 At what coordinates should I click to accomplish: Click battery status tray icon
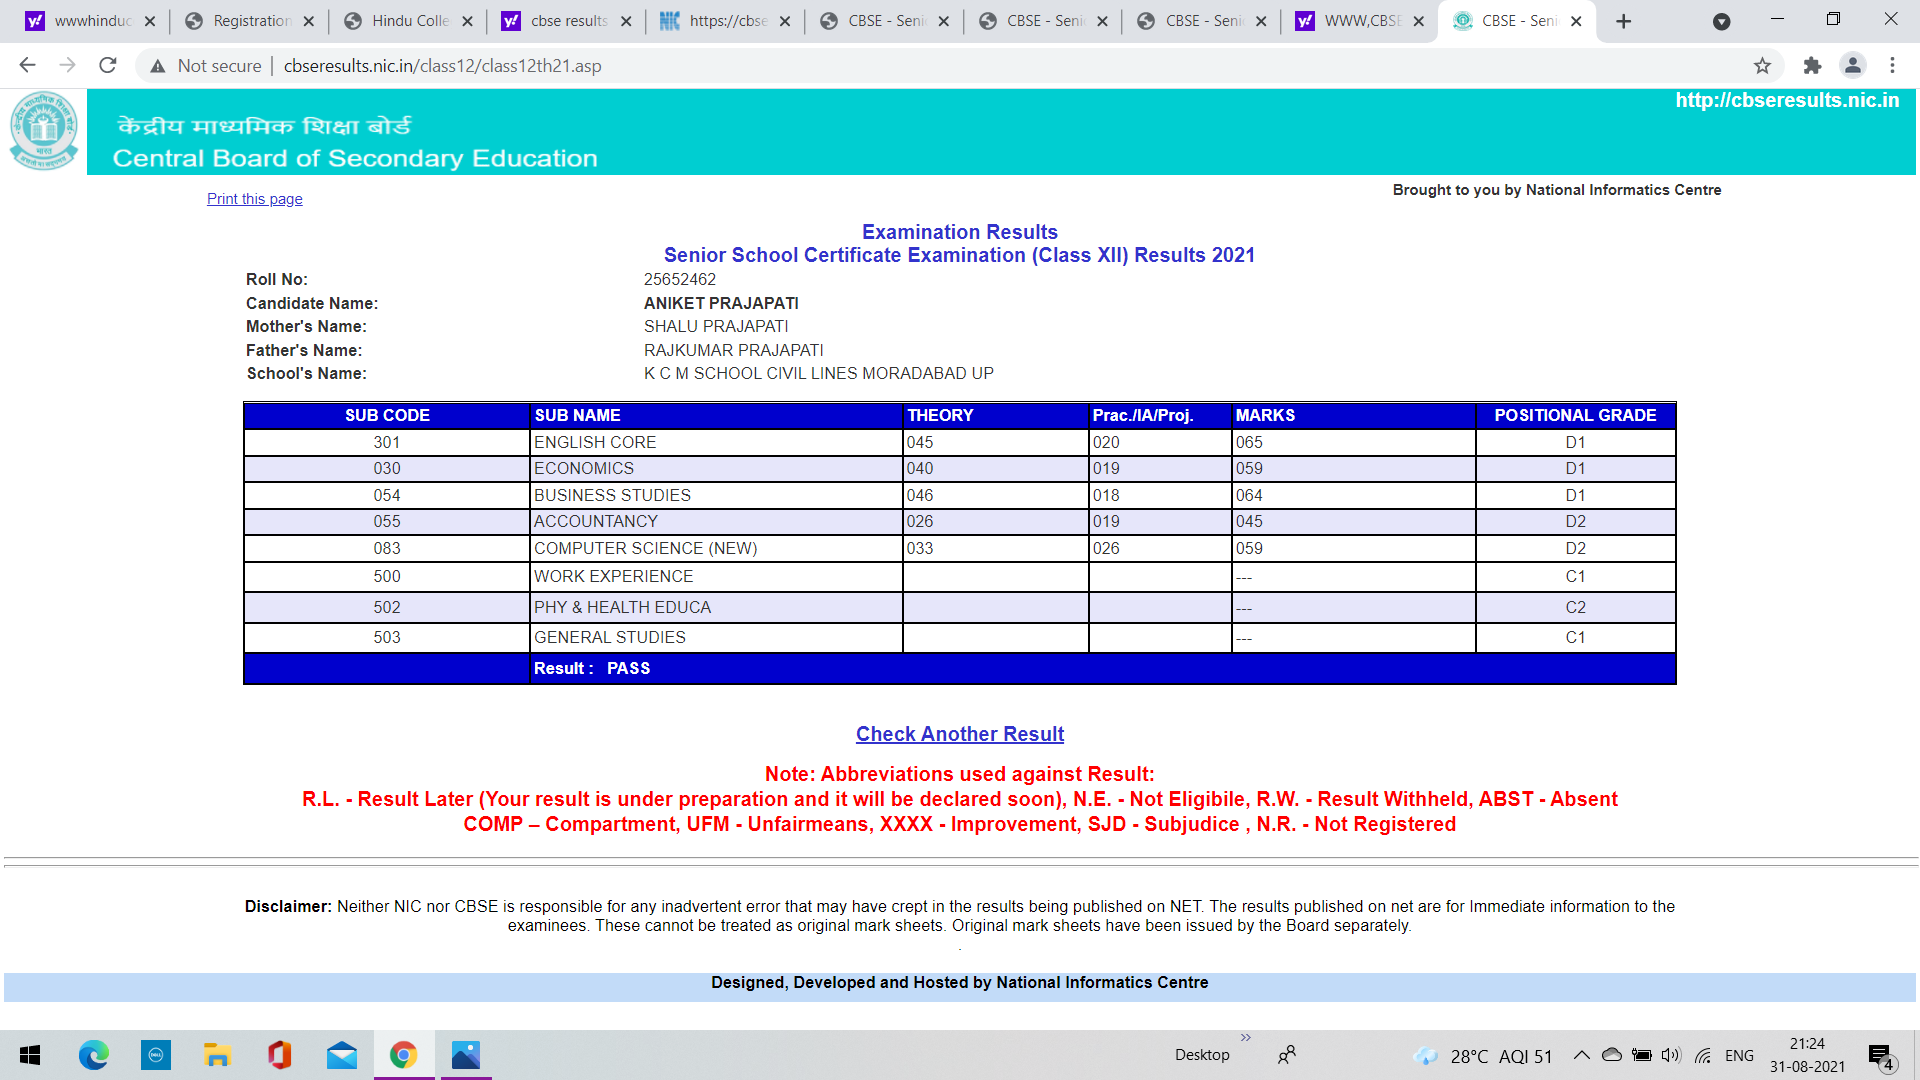click(1641, 1055)
